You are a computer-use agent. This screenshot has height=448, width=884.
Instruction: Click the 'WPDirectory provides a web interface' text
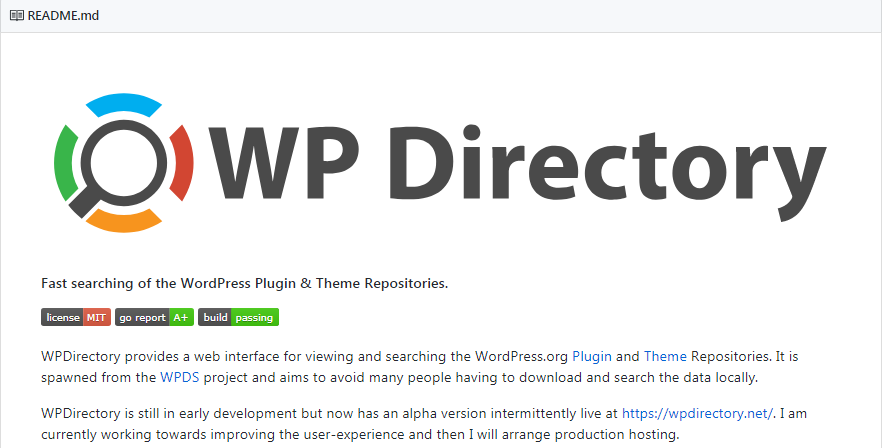tap(419, 367)
